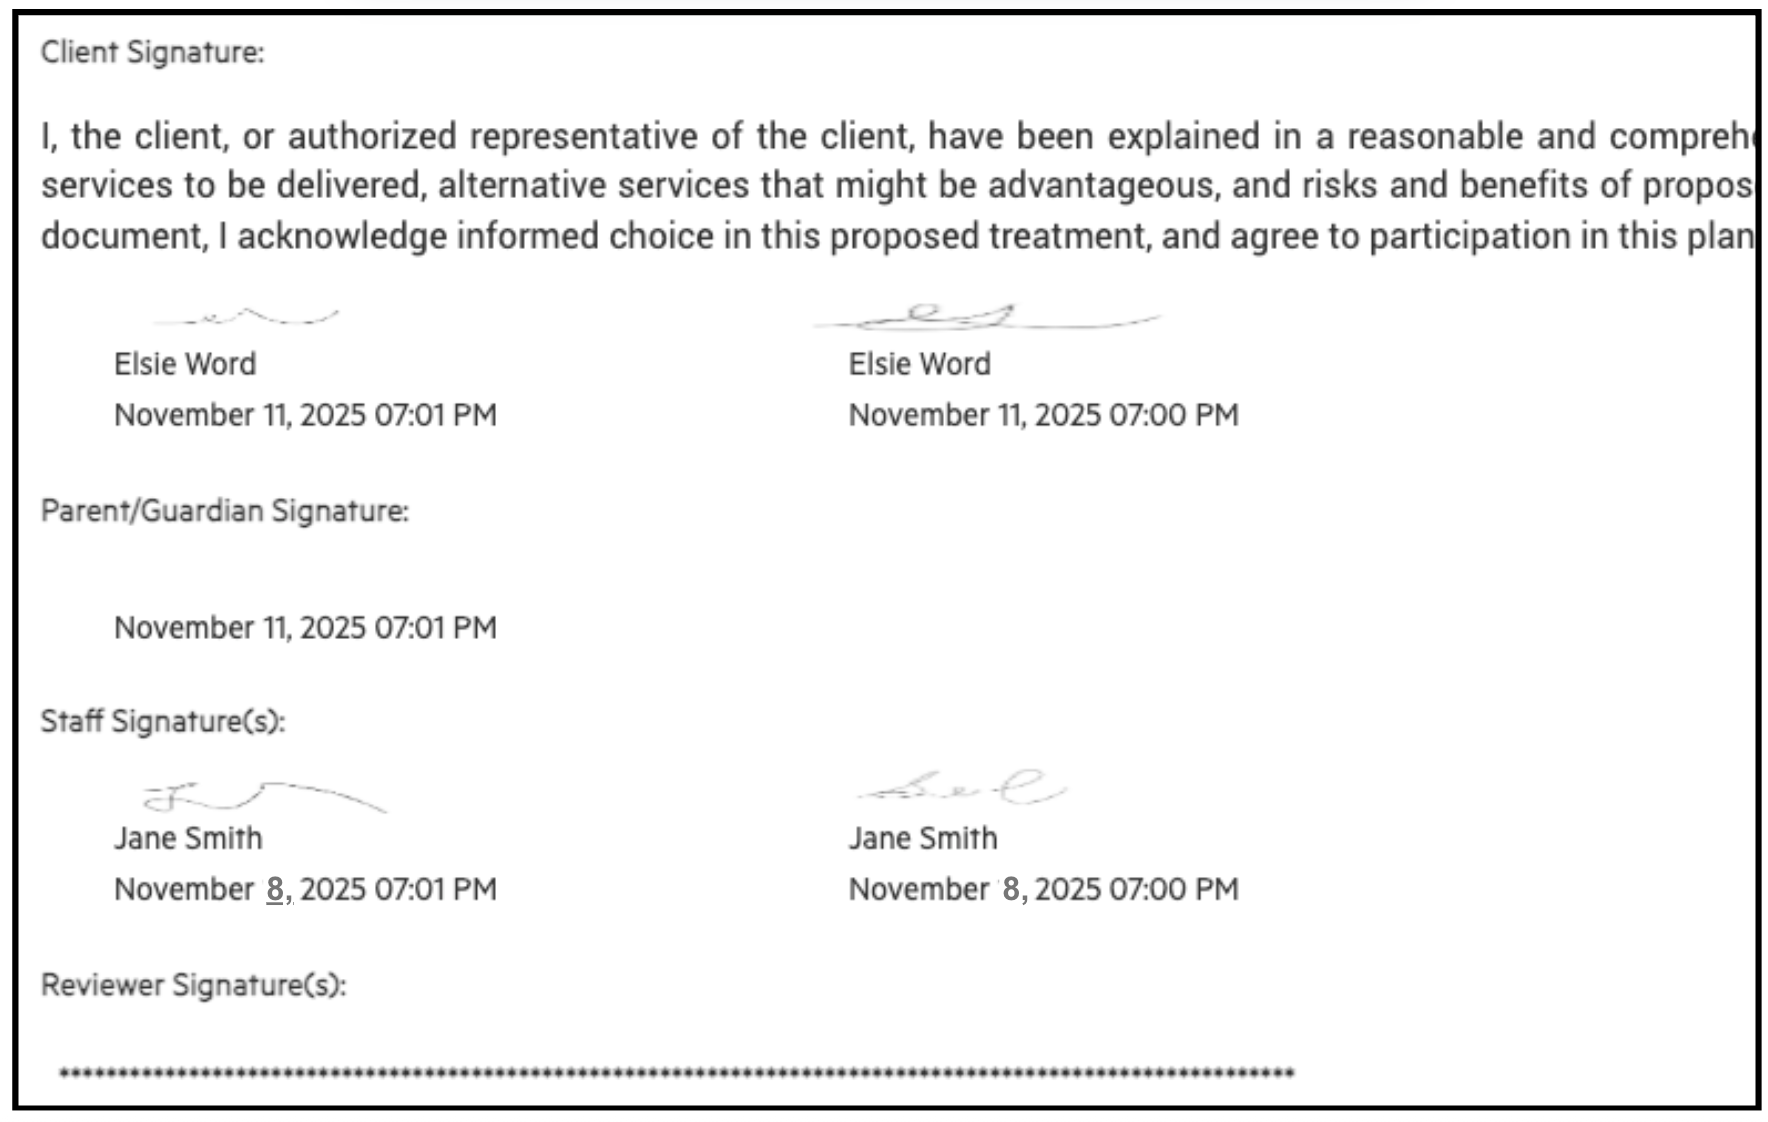Click the informed consent paragraph text
This screenshot has width=1768, height=1122.
click(896, 186)
